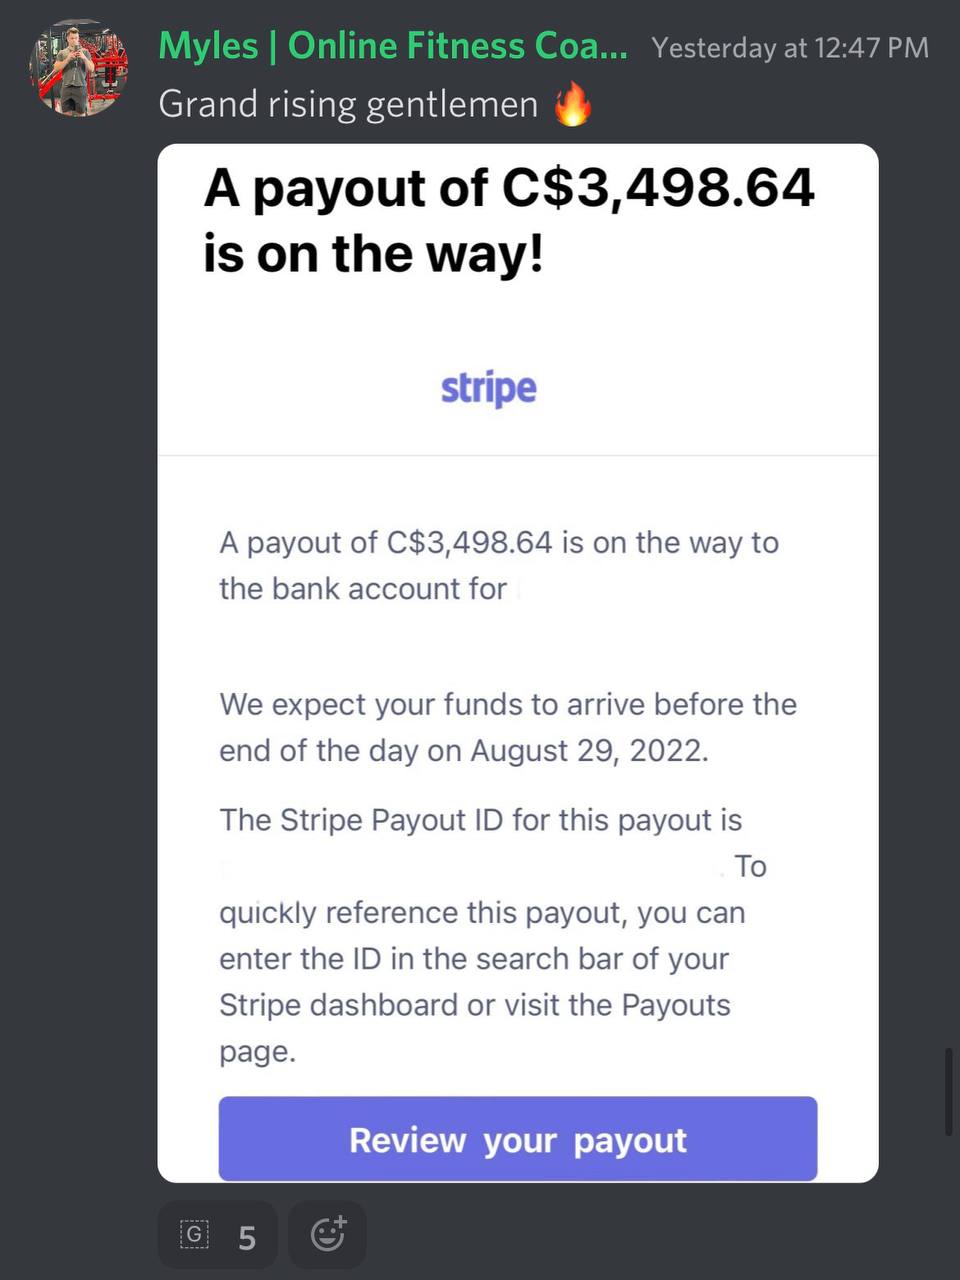This screenshot has height=1280, width=960.
Task: Click the 'is on the way!' heading line
Action: click(x=374, y=252)
